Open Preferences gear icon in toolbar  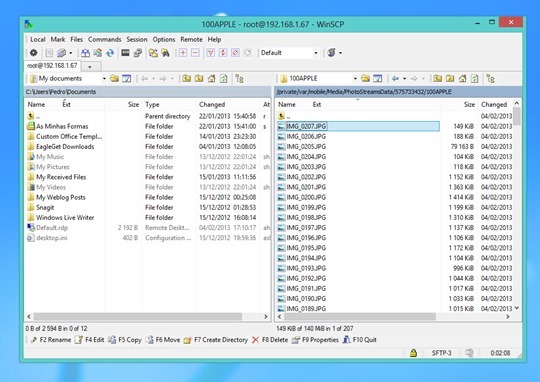pos(33,53)
